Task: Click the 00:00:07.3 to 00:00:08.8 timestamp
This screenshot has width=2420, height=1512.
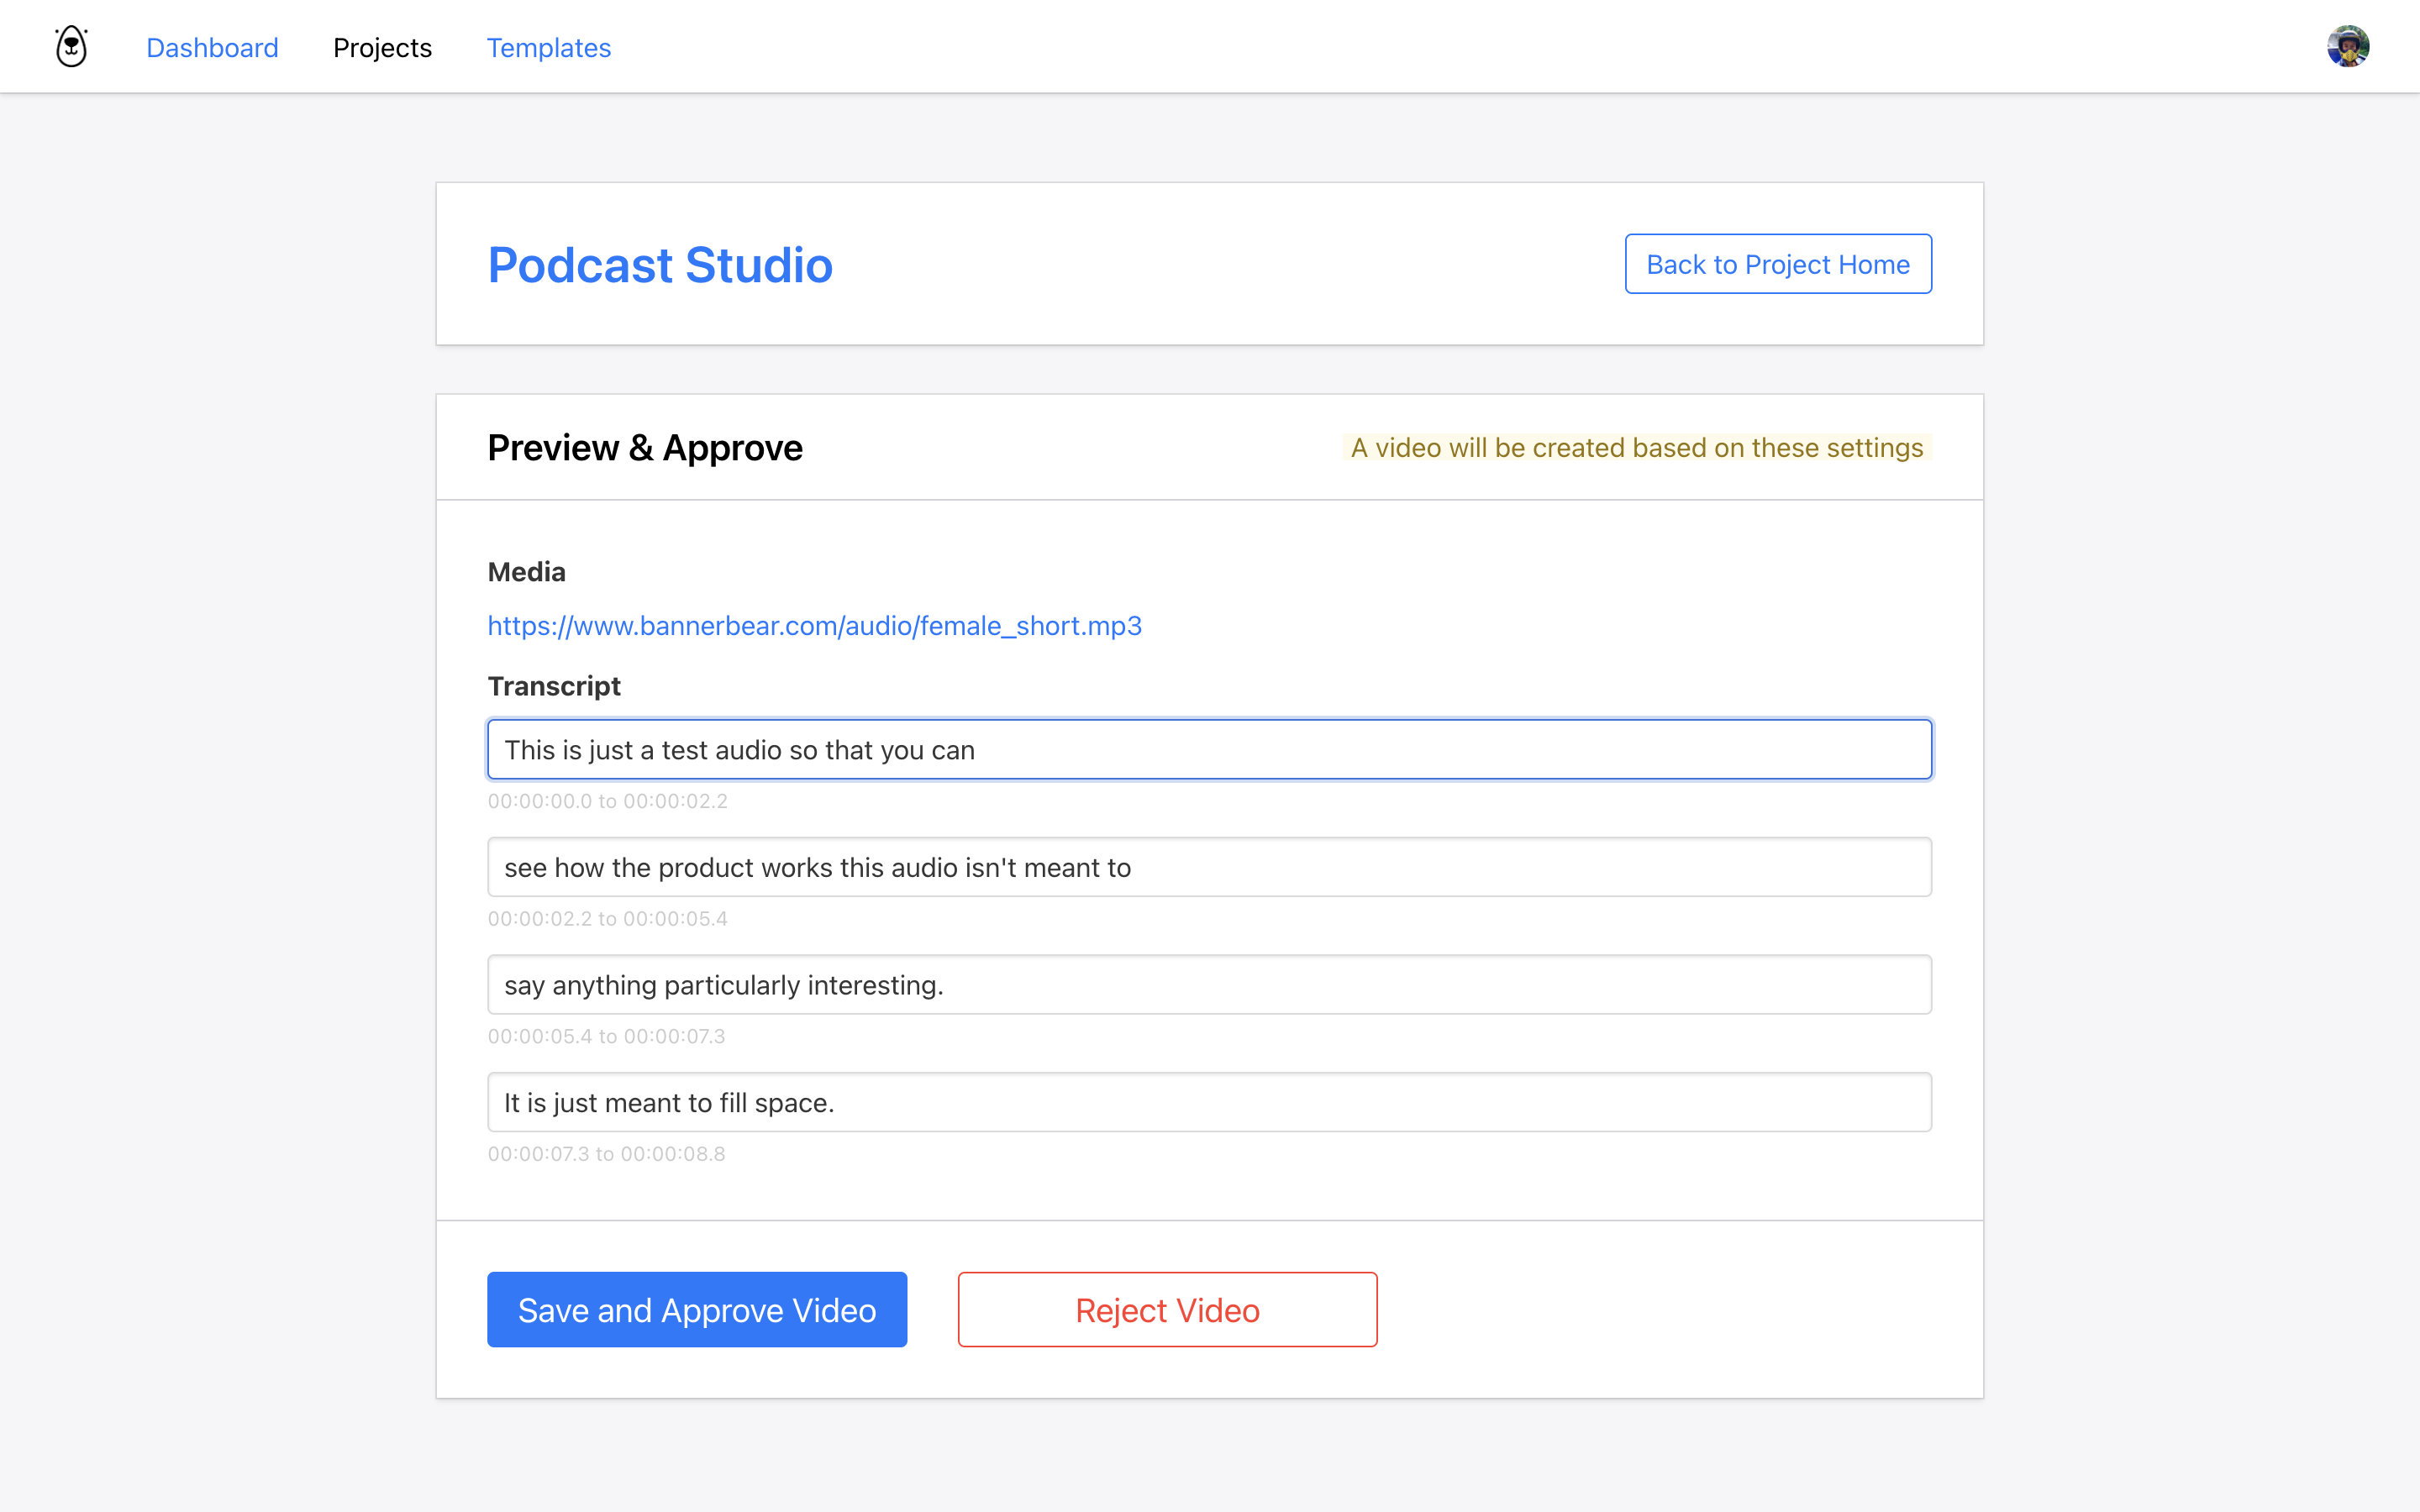Action: pyautogui.click(x=606, y=1154)
